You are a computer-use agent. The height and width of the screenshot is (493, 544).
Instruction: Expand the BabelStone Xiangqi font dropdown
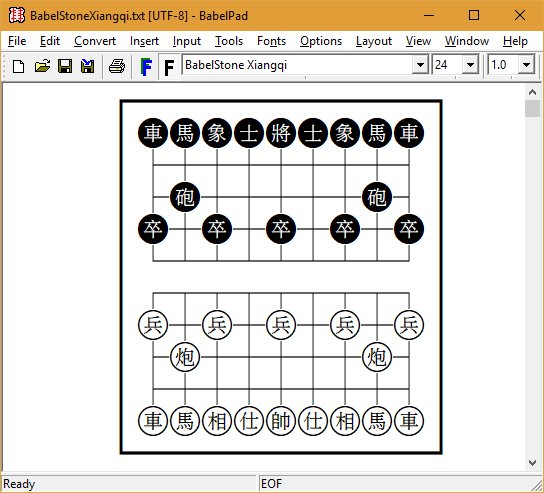pos(420,65)
